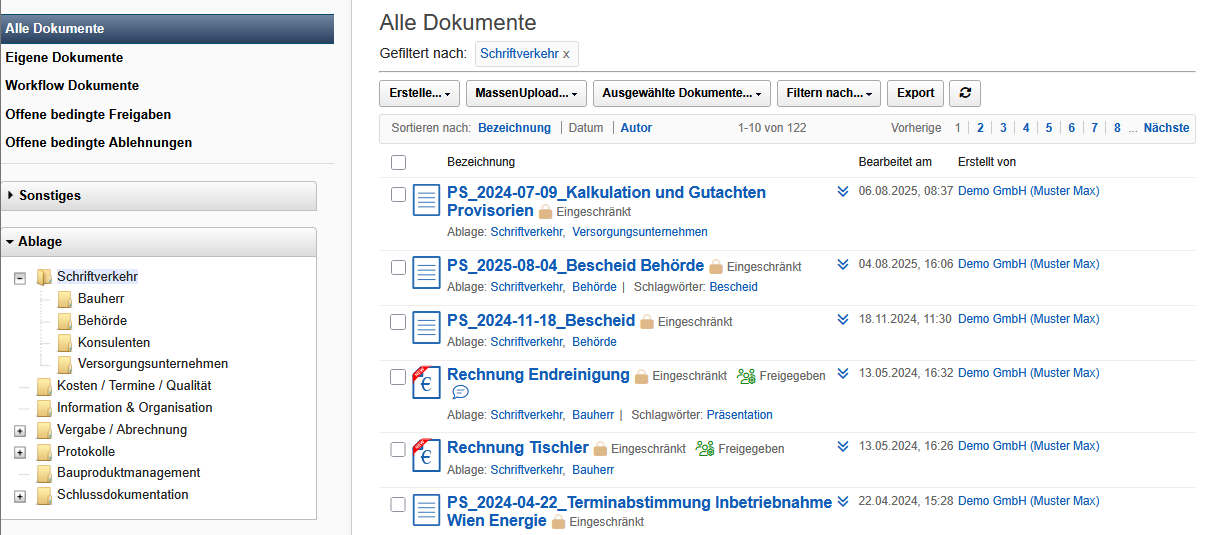Open the Filtern nach... dropdown
The height and width of the screenshot is (535, 1218).
coord(829,93)
